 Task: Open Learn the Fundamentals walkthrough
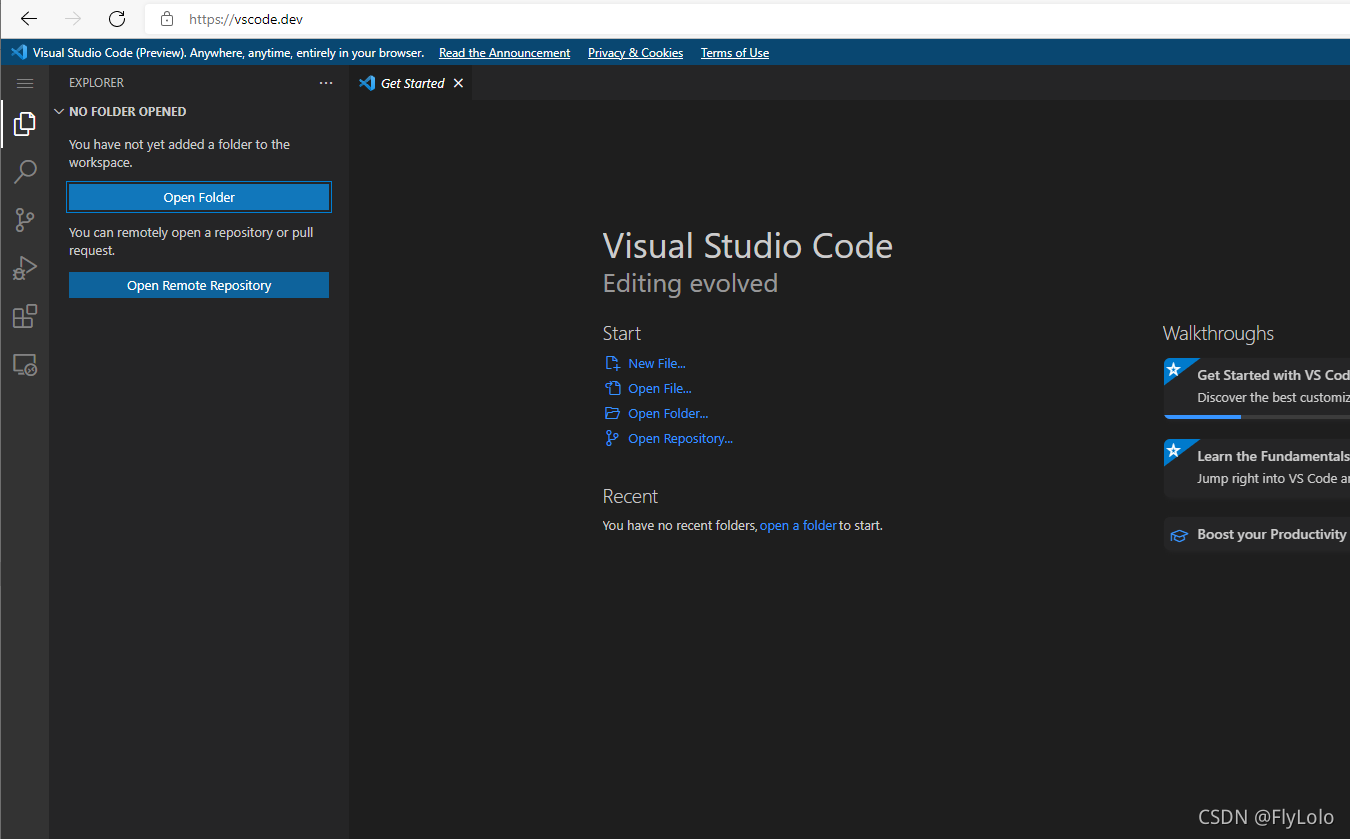pos(1257,468)
